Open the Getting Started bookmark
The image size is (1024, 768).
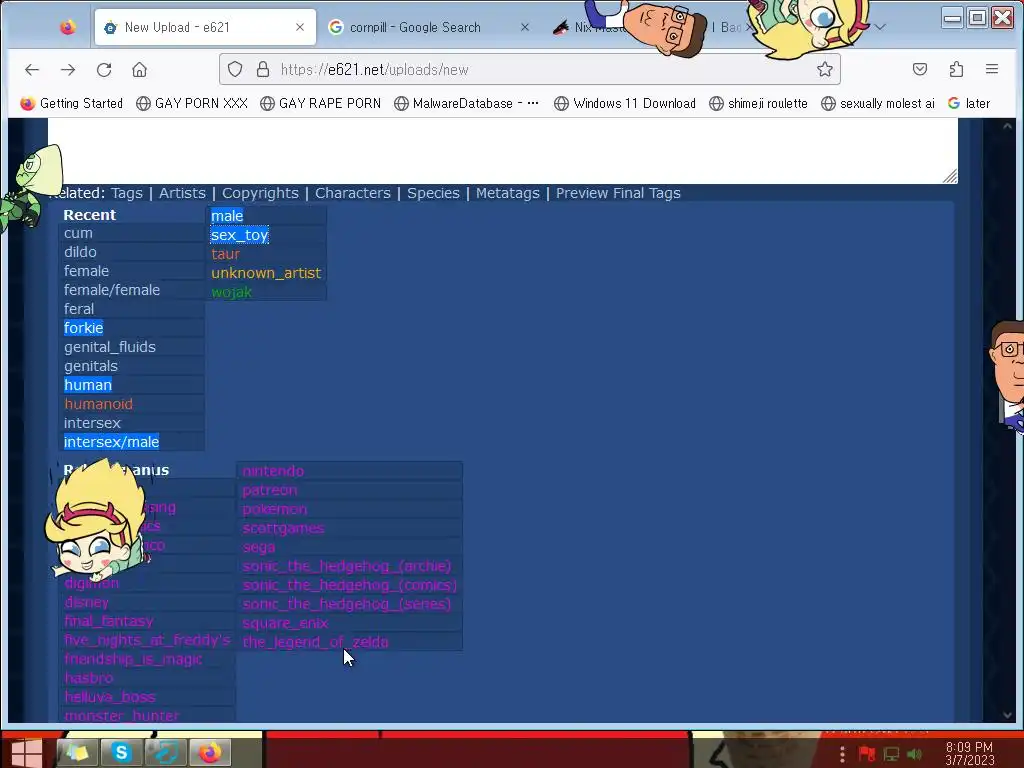[72, 103]
